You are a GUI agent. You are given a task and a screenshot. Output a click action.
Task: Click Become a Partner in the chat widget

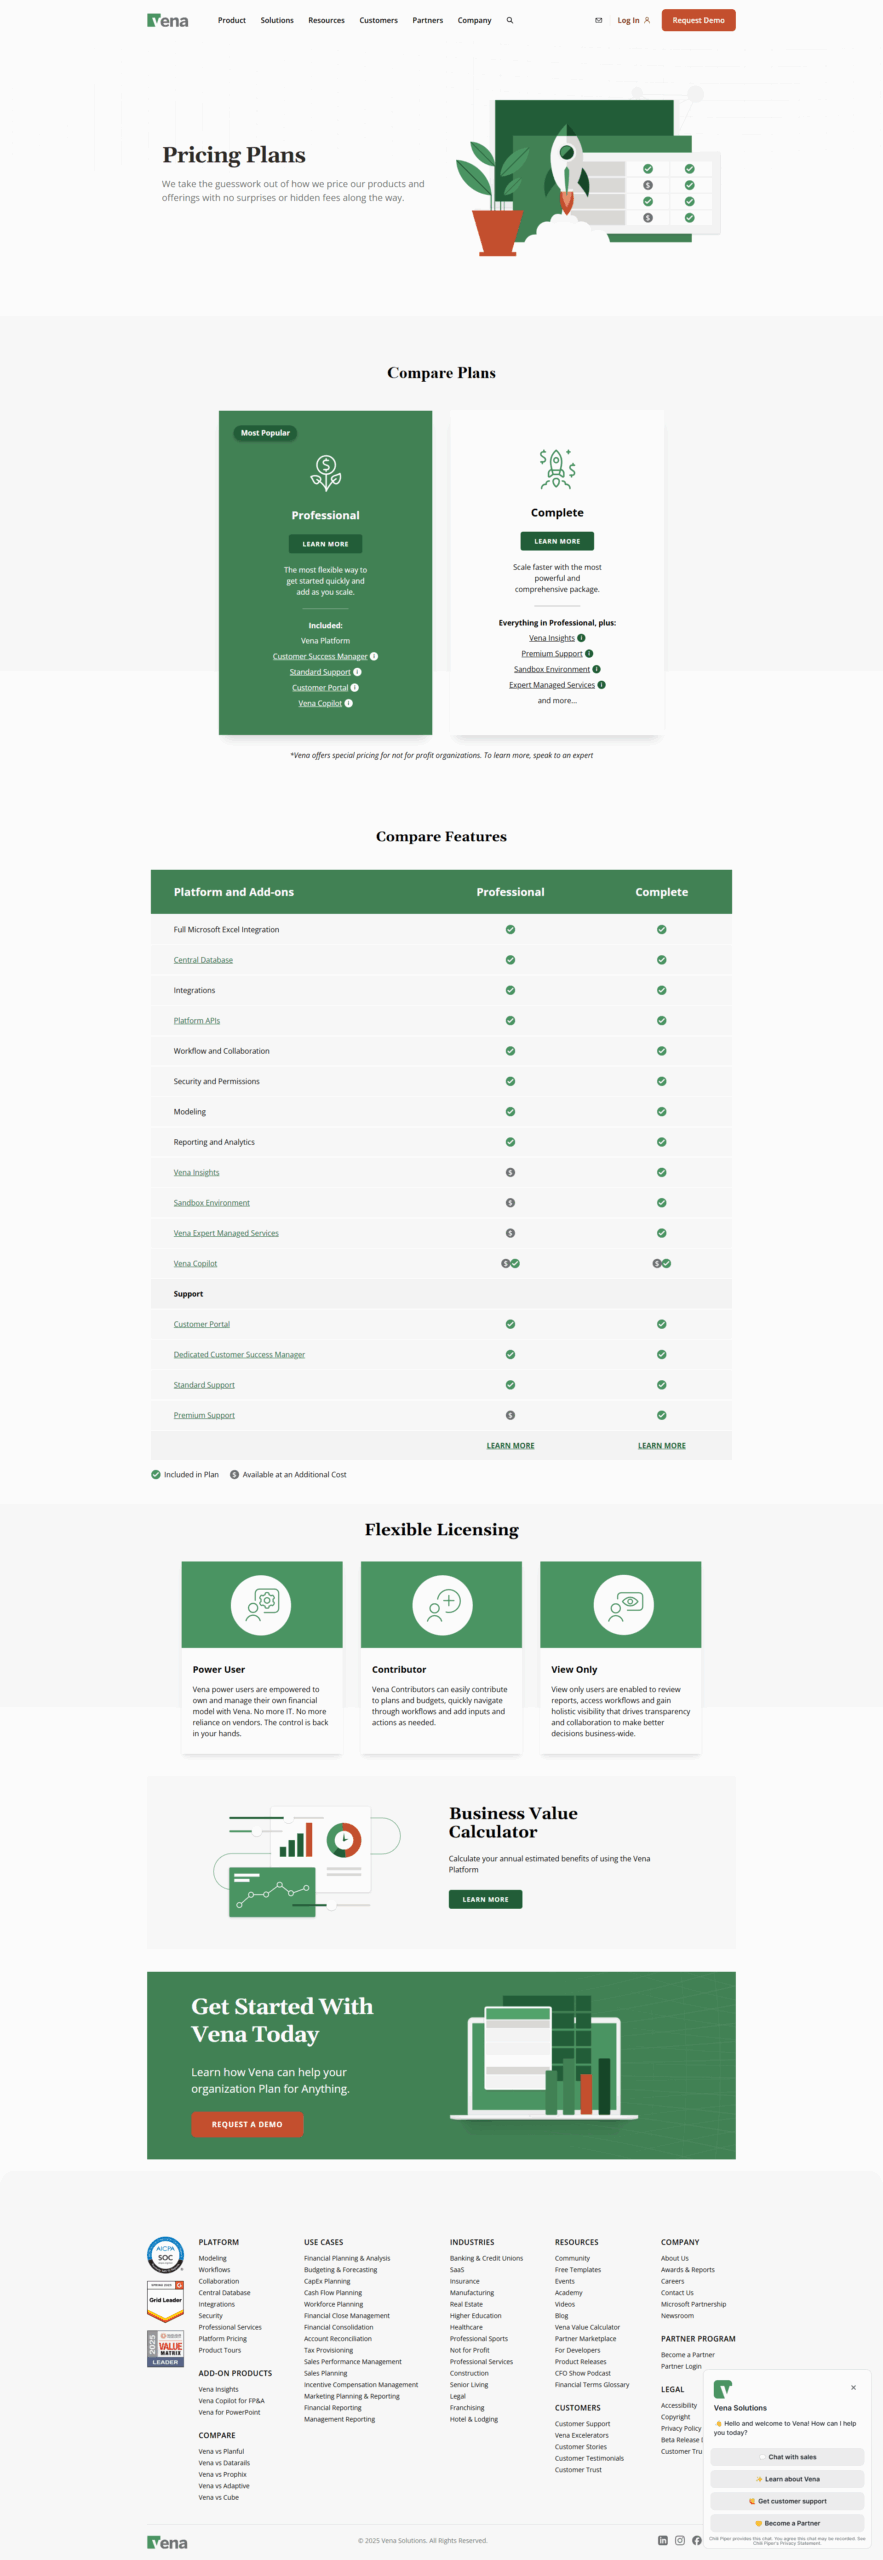point(787,2523)
